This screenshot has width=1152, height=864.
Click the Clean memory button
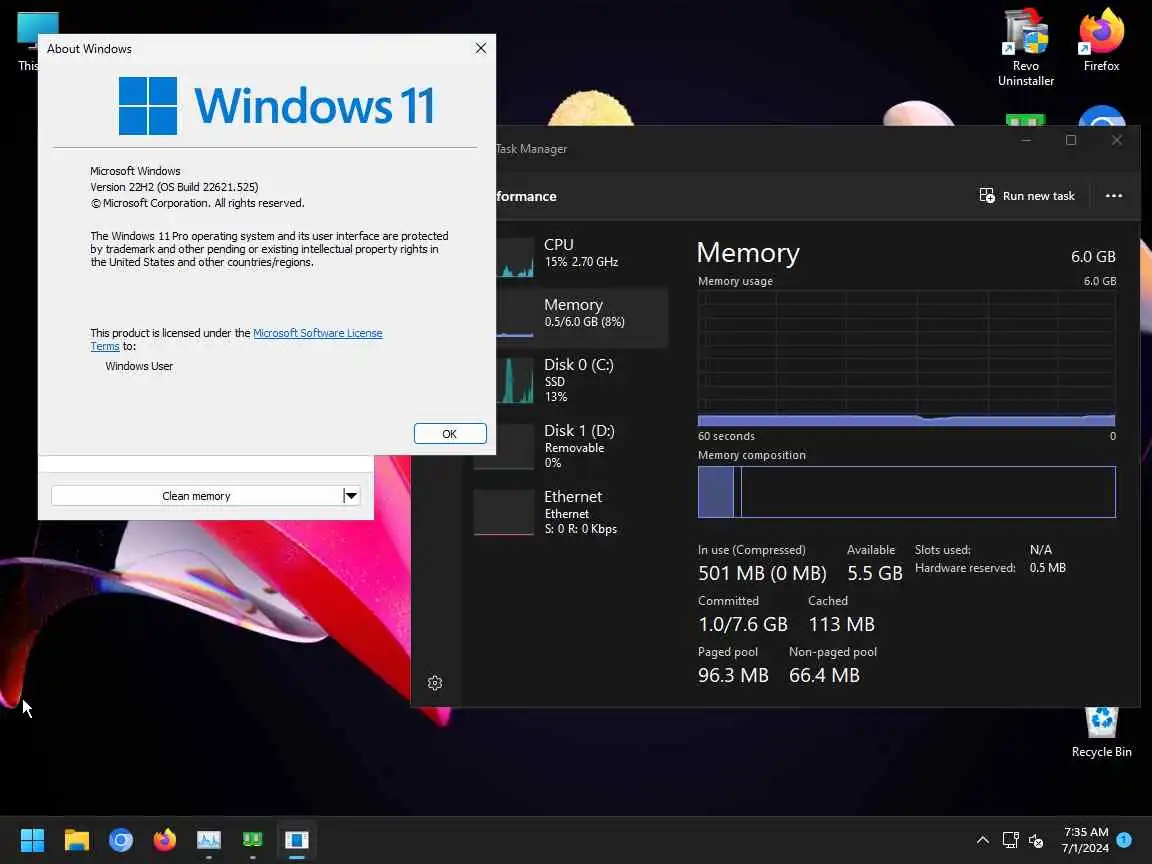(x=196, y=496)
